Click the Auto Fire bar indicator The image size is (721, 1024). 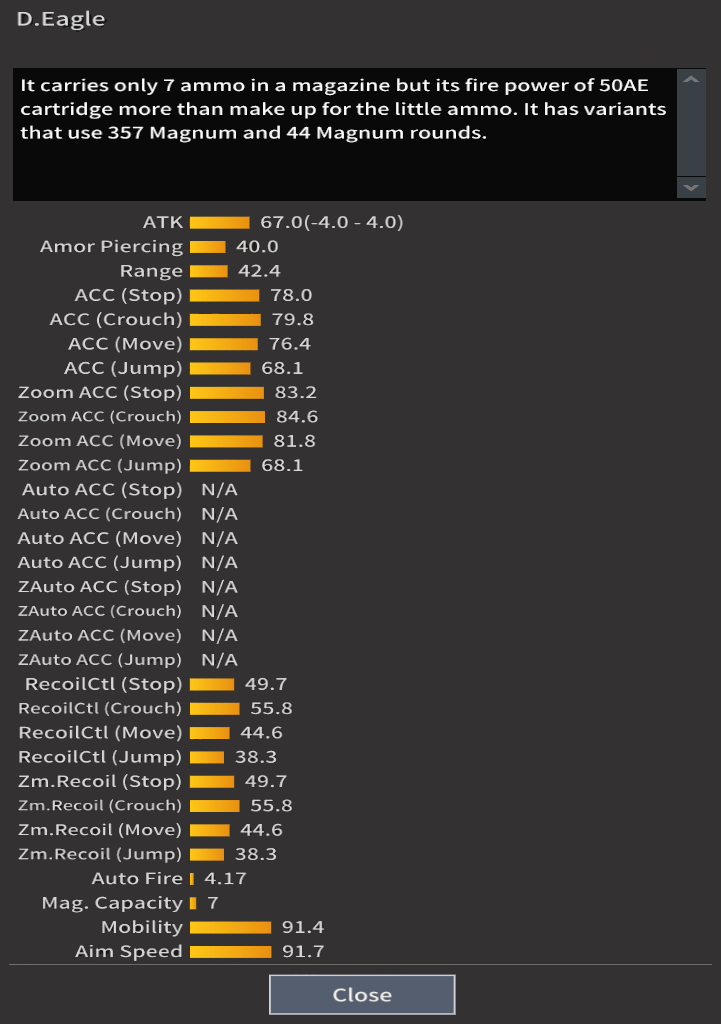pos(192,878)
